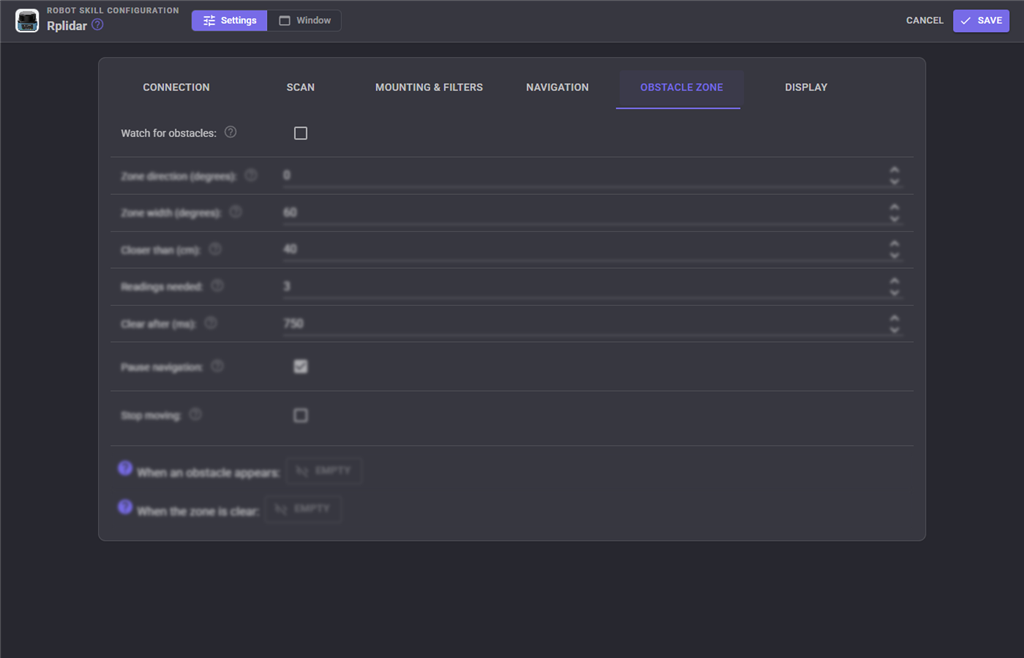
Task: Uncheck the Pause navigation checkbox
Action: (x=300, y=367)
